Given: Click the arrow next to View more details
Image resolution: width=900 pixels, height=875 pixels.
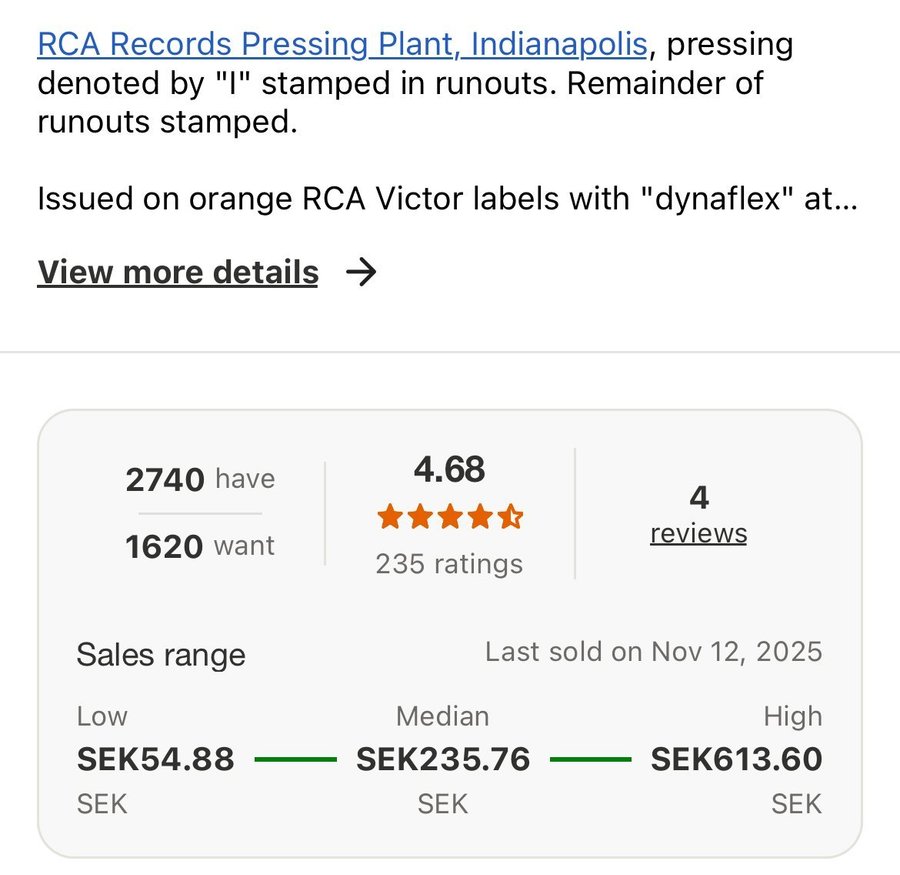Looking at the screenshot, I should 360,272.
